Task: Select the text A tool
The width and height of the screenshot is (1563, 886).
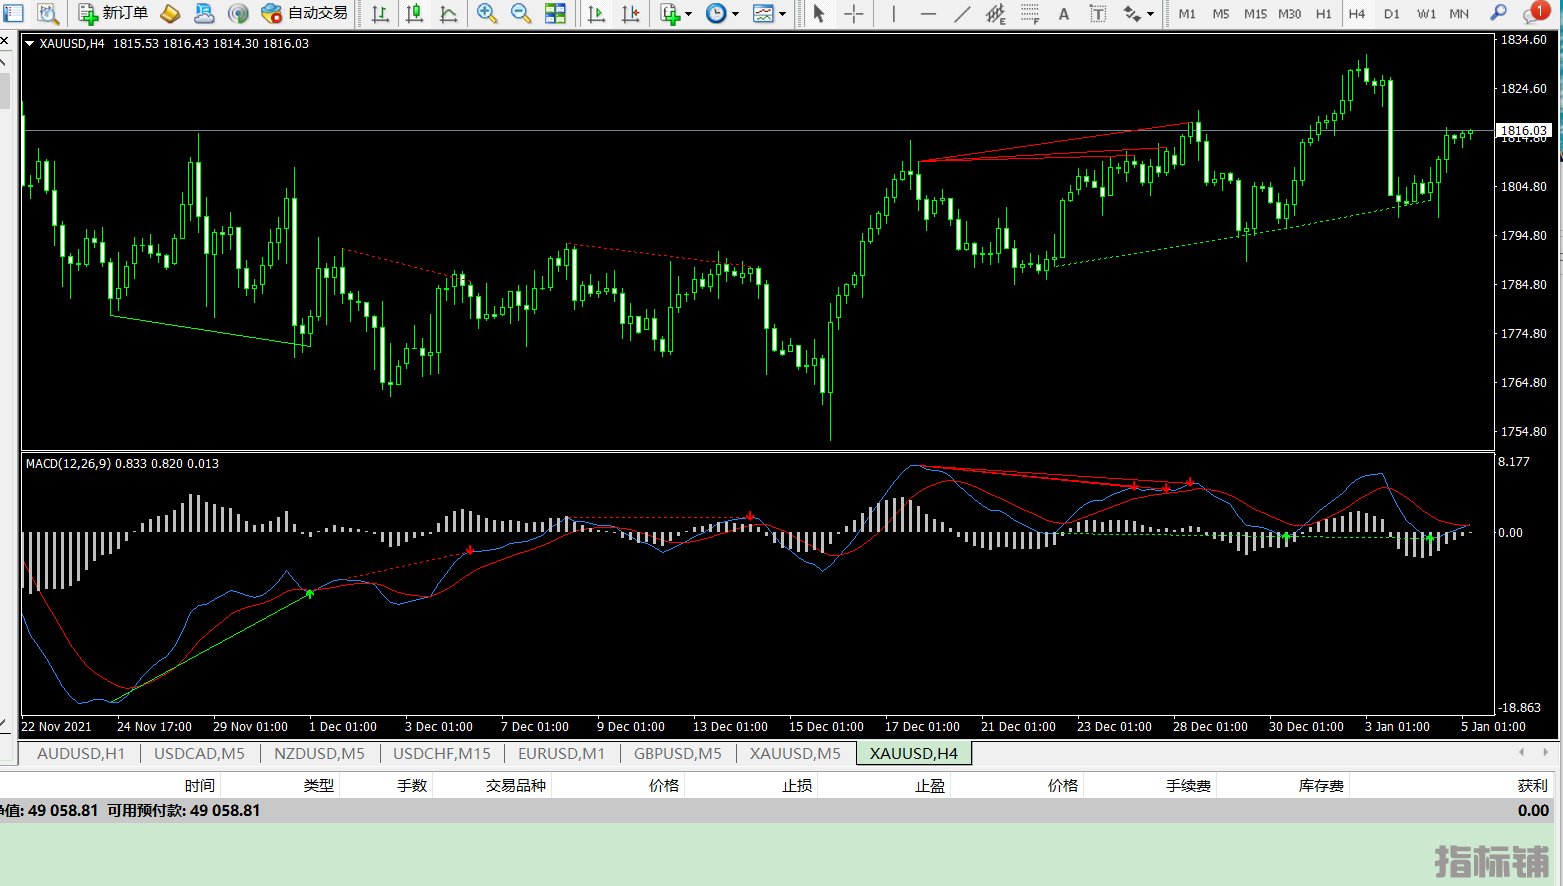Action: pos(1064,13)
